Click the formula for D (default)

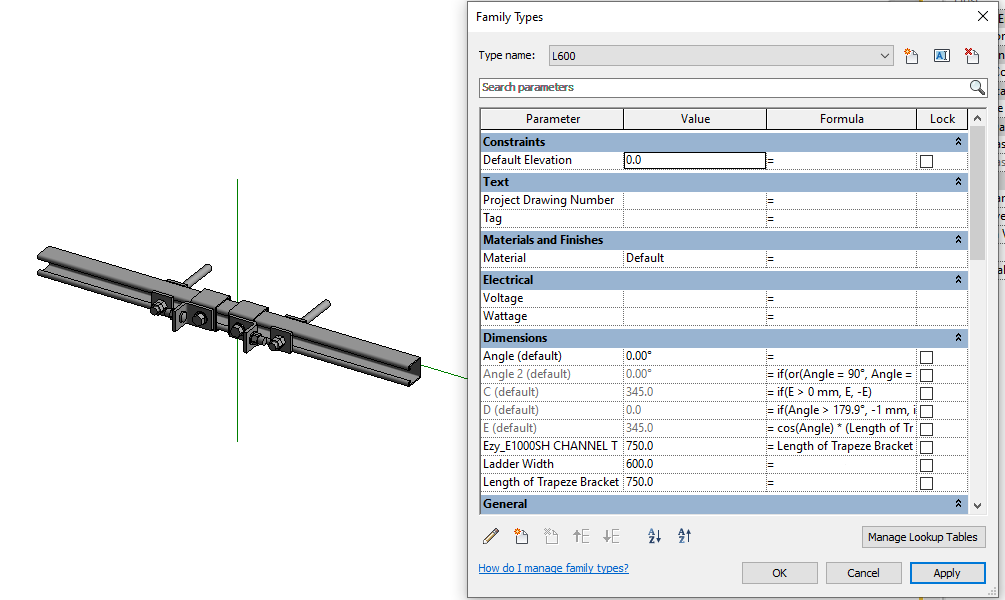841,410
